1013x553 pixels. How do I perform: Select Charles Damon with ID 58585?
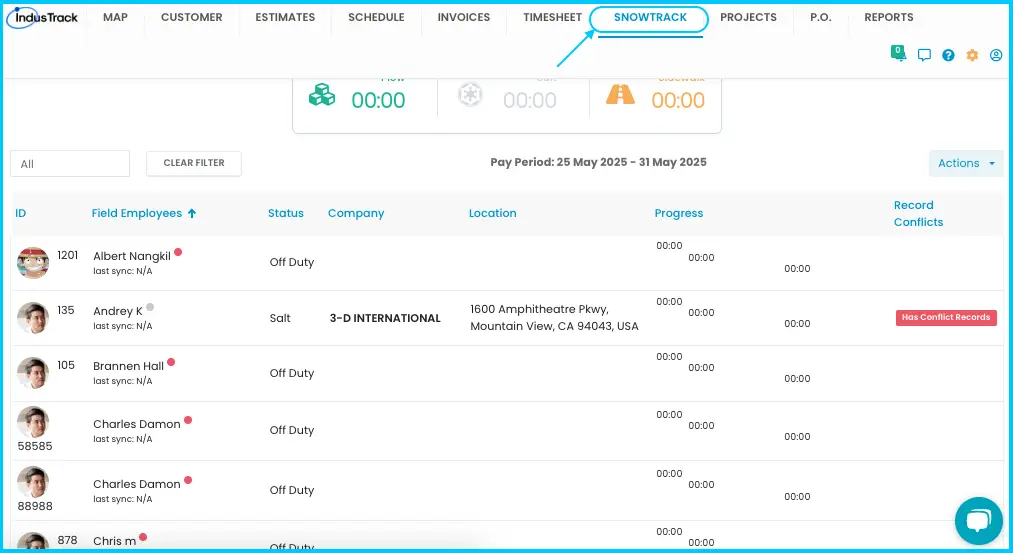[136, 424]
